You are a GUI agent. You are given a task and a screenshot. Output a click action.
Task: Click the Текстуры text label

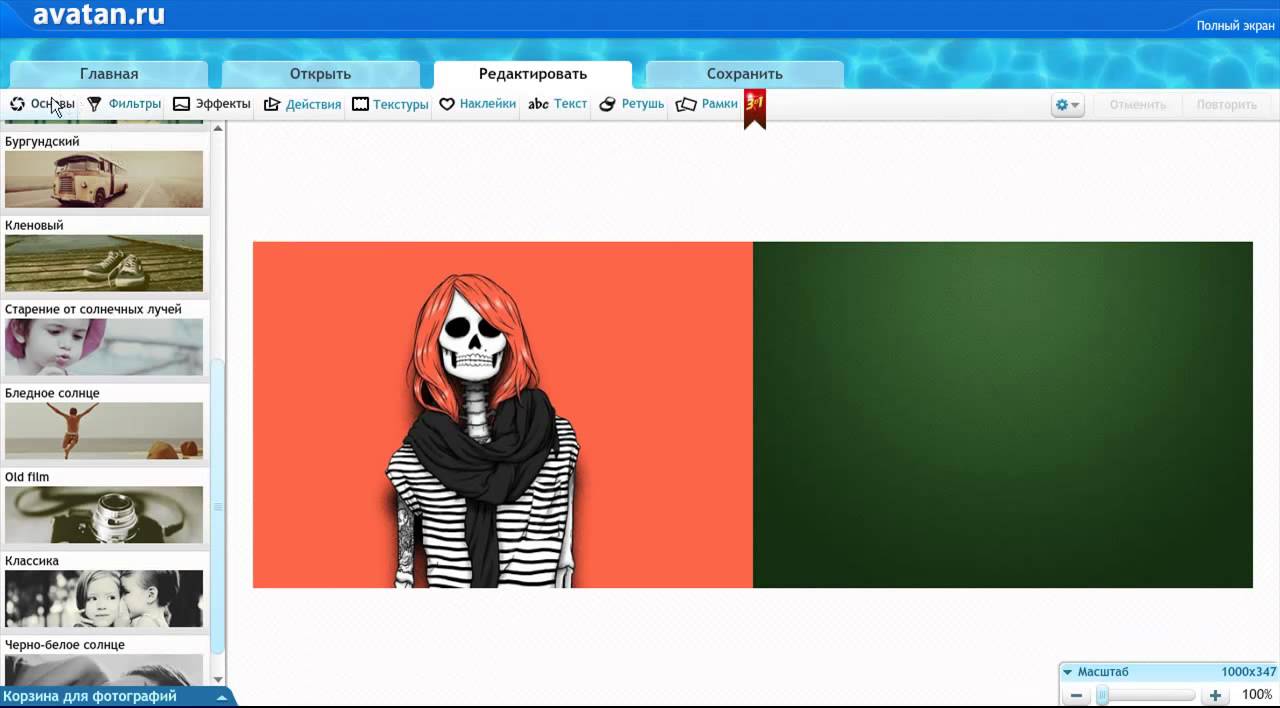coord(401,104)
